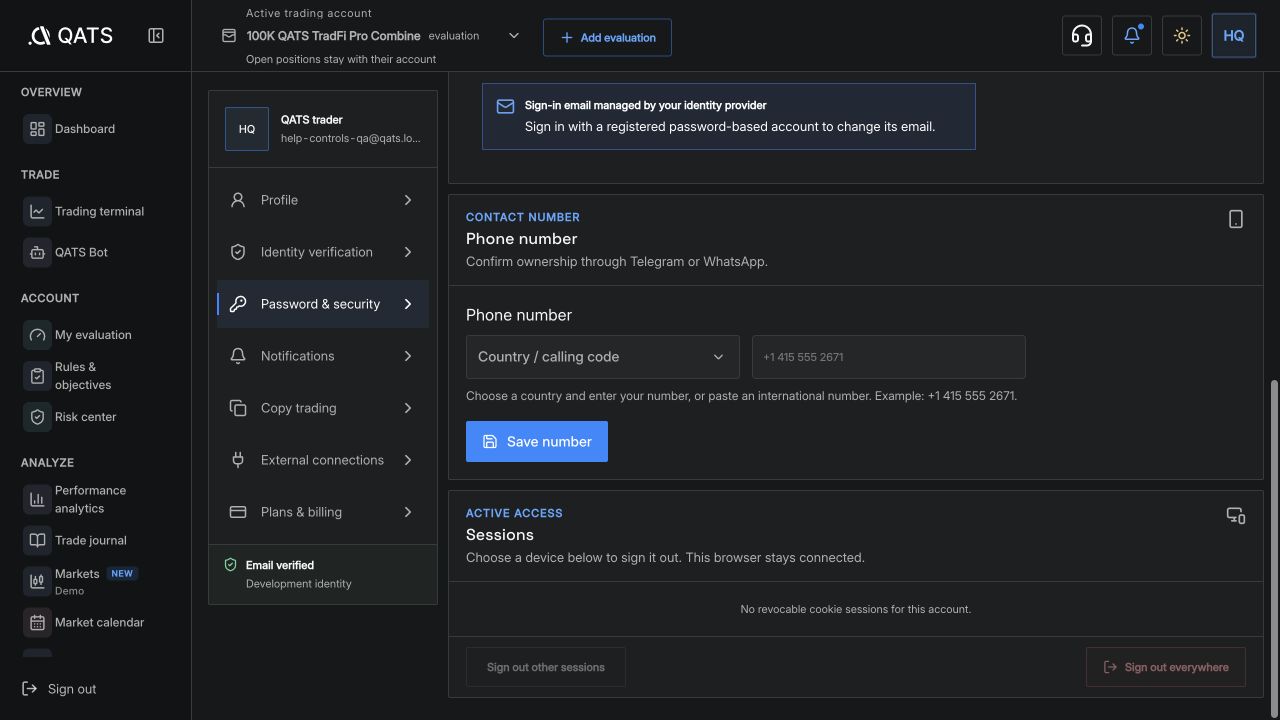Click the Add evaluation button
The height and width of the screenshot is (720, 1280).
tap(607, 37)
